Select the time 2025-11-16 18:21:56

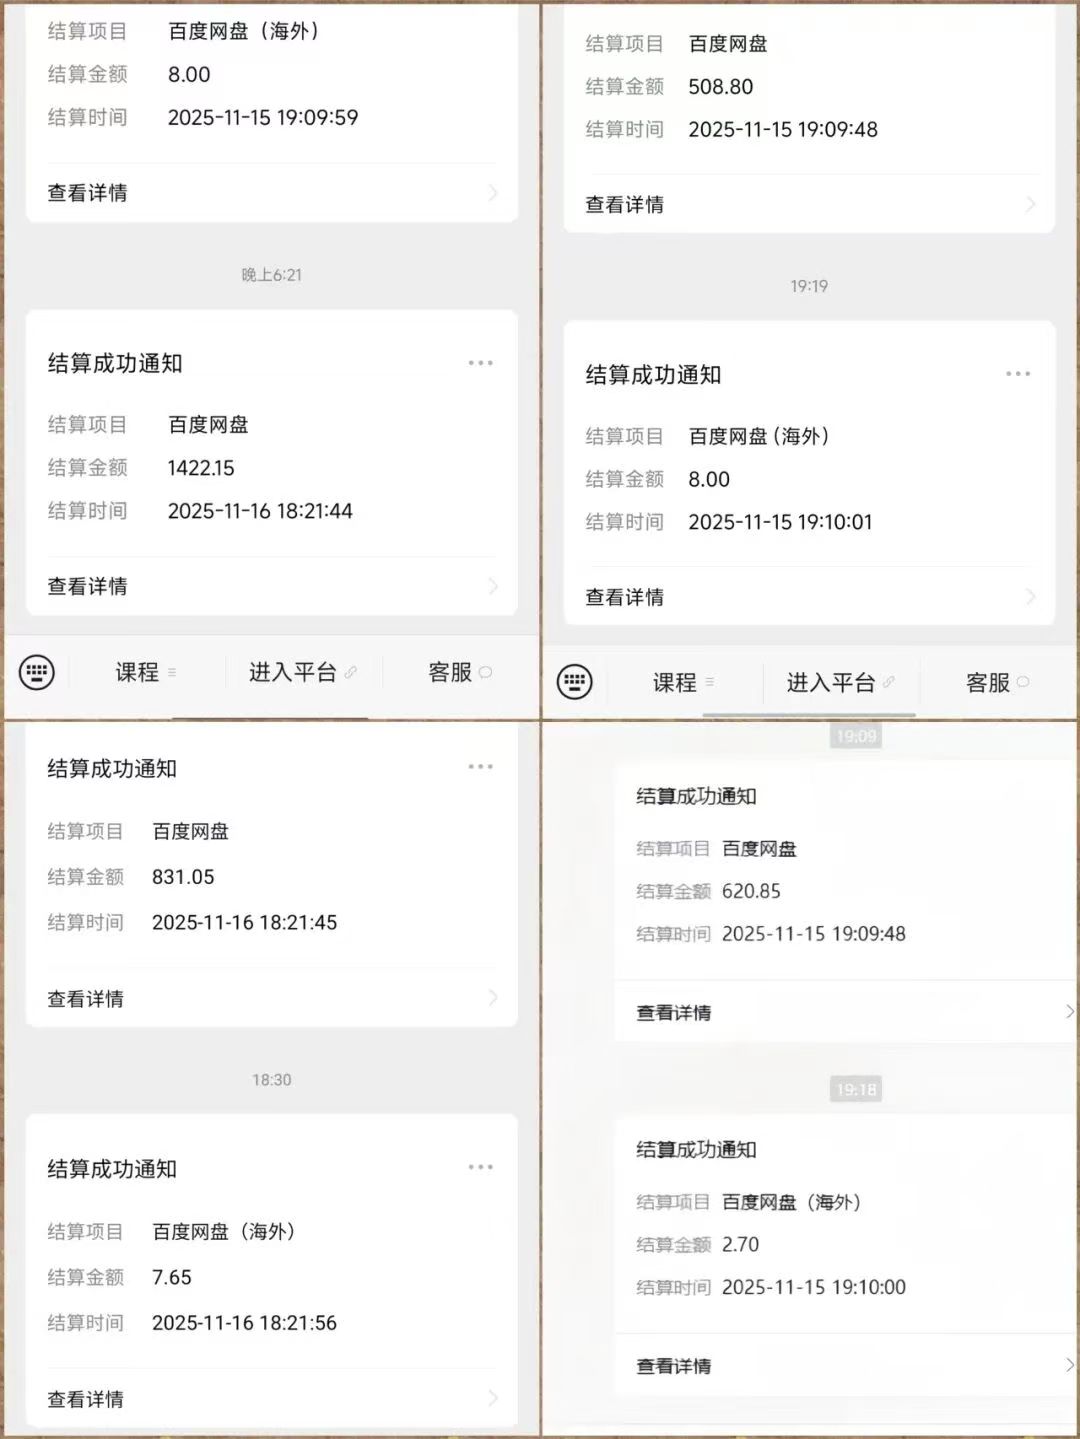coord(244,1323)
